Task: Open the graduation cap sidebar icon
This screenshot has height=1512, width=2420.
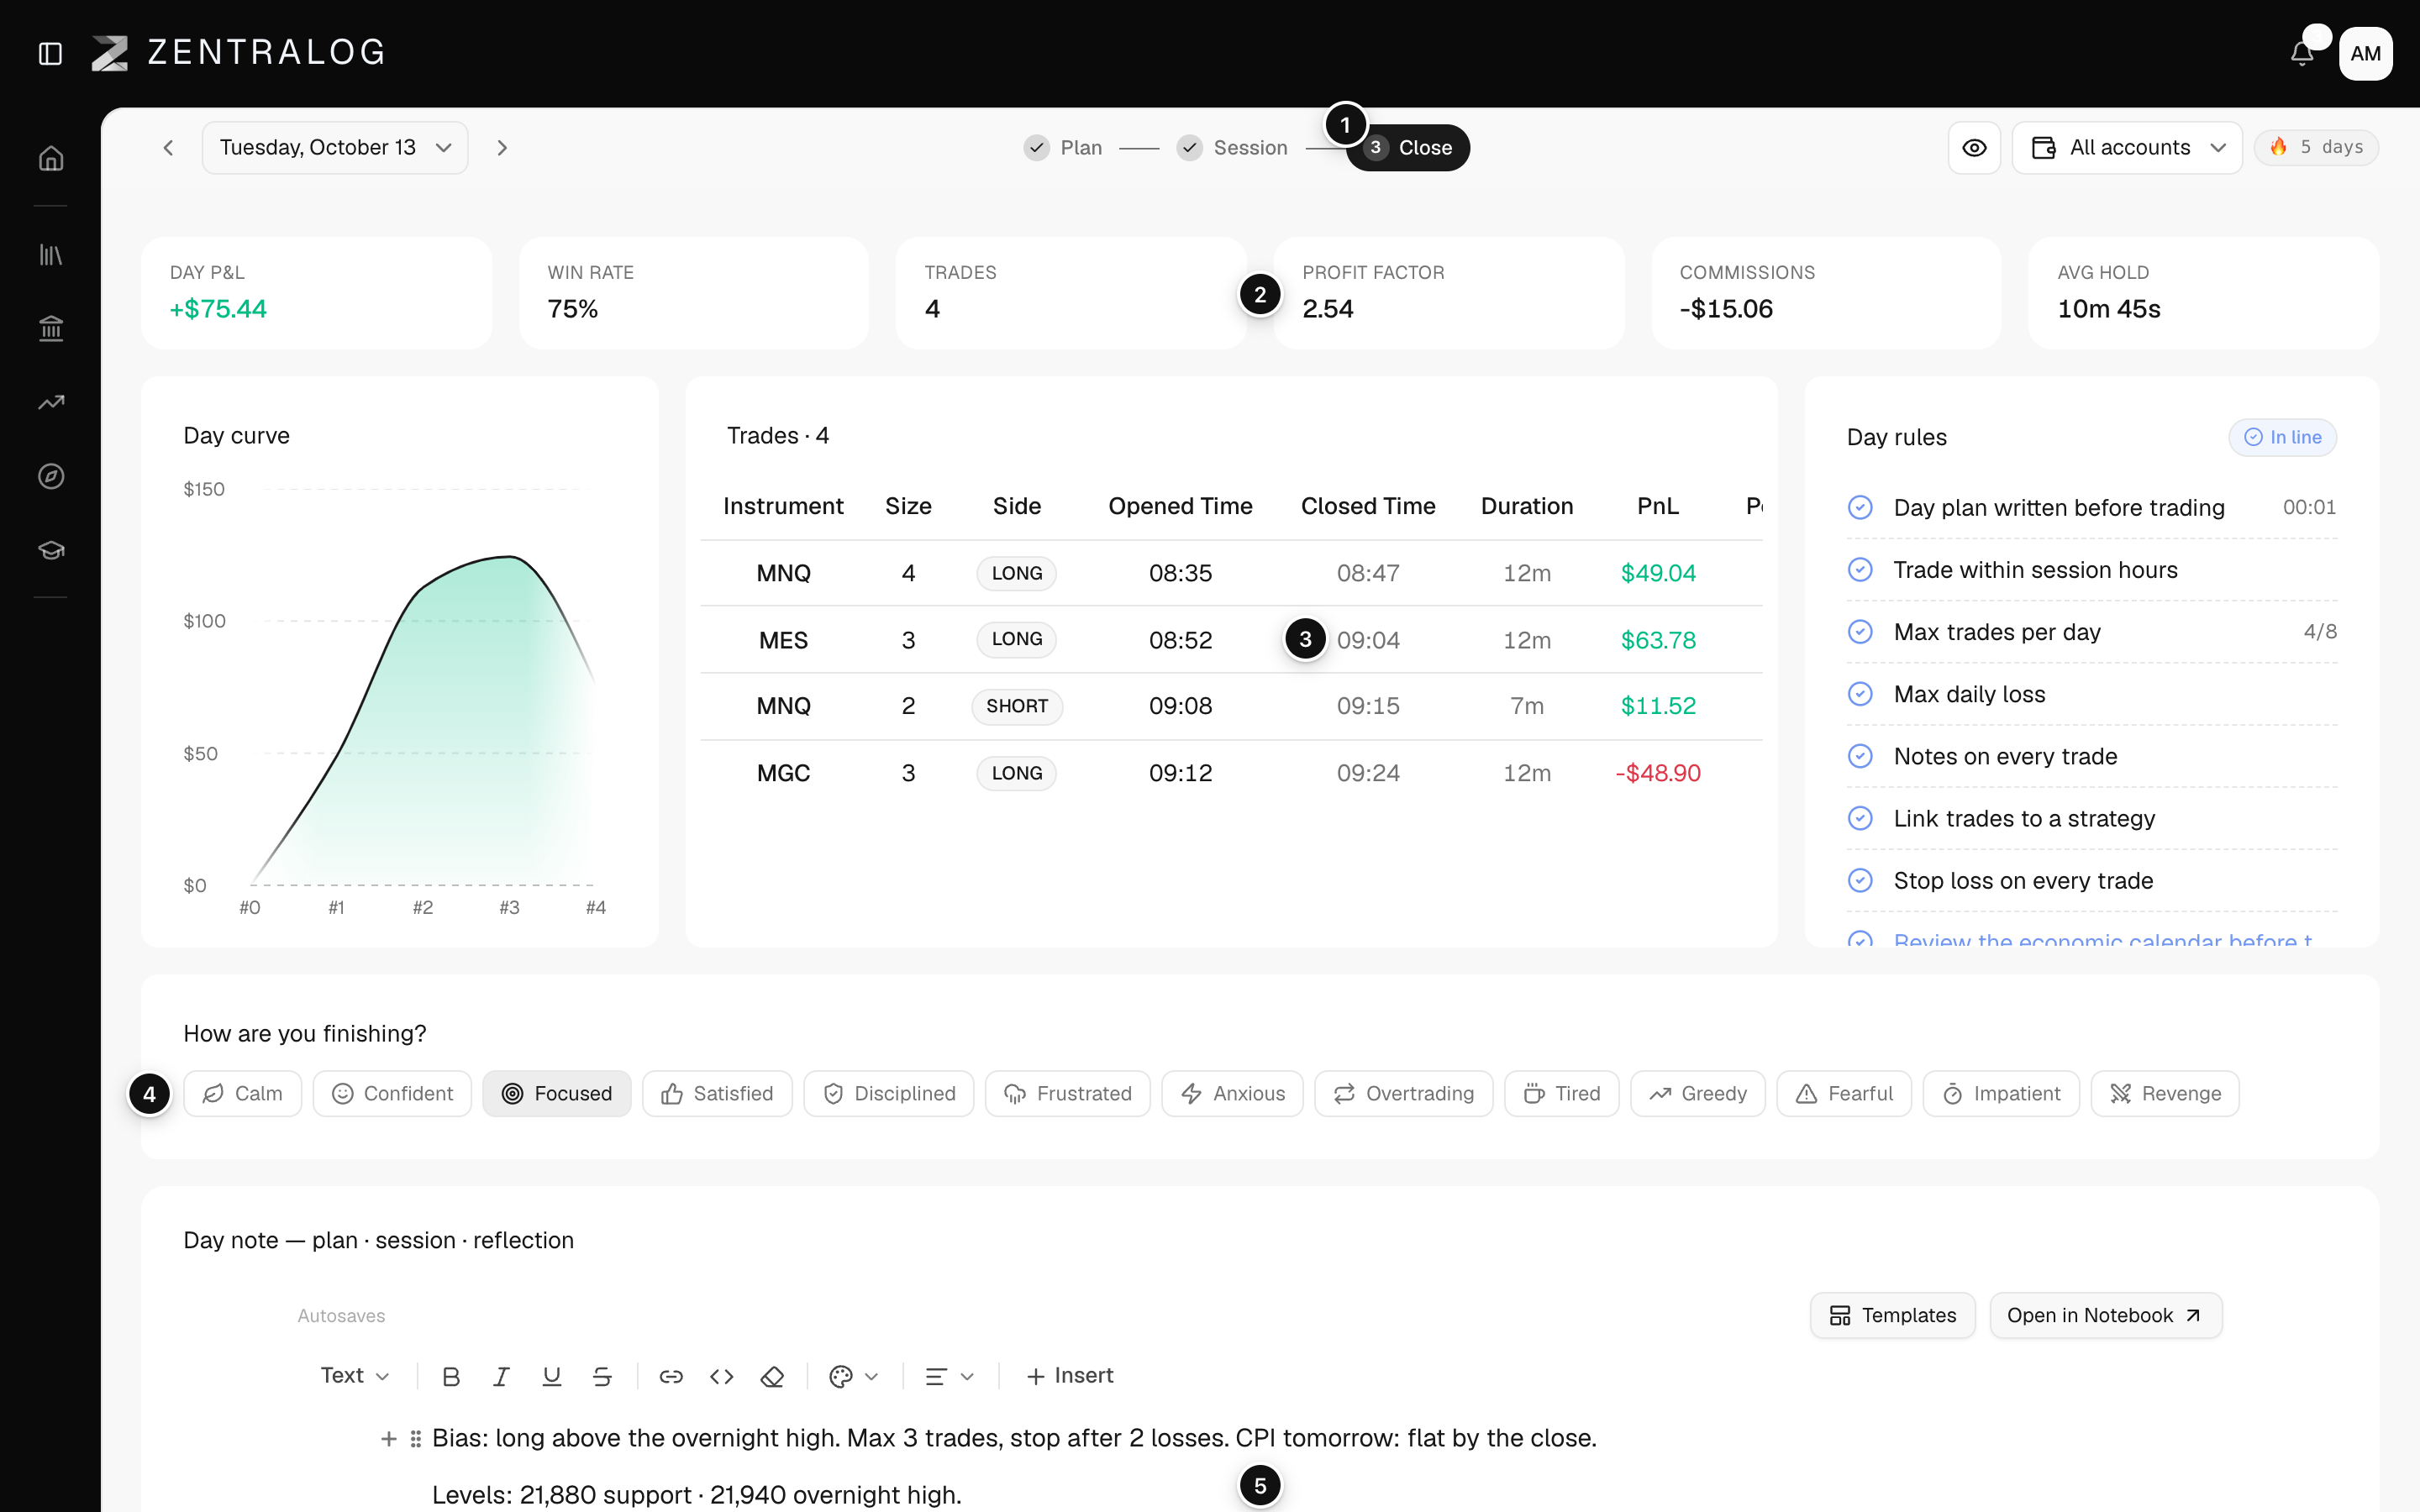Action: [51, 550]
